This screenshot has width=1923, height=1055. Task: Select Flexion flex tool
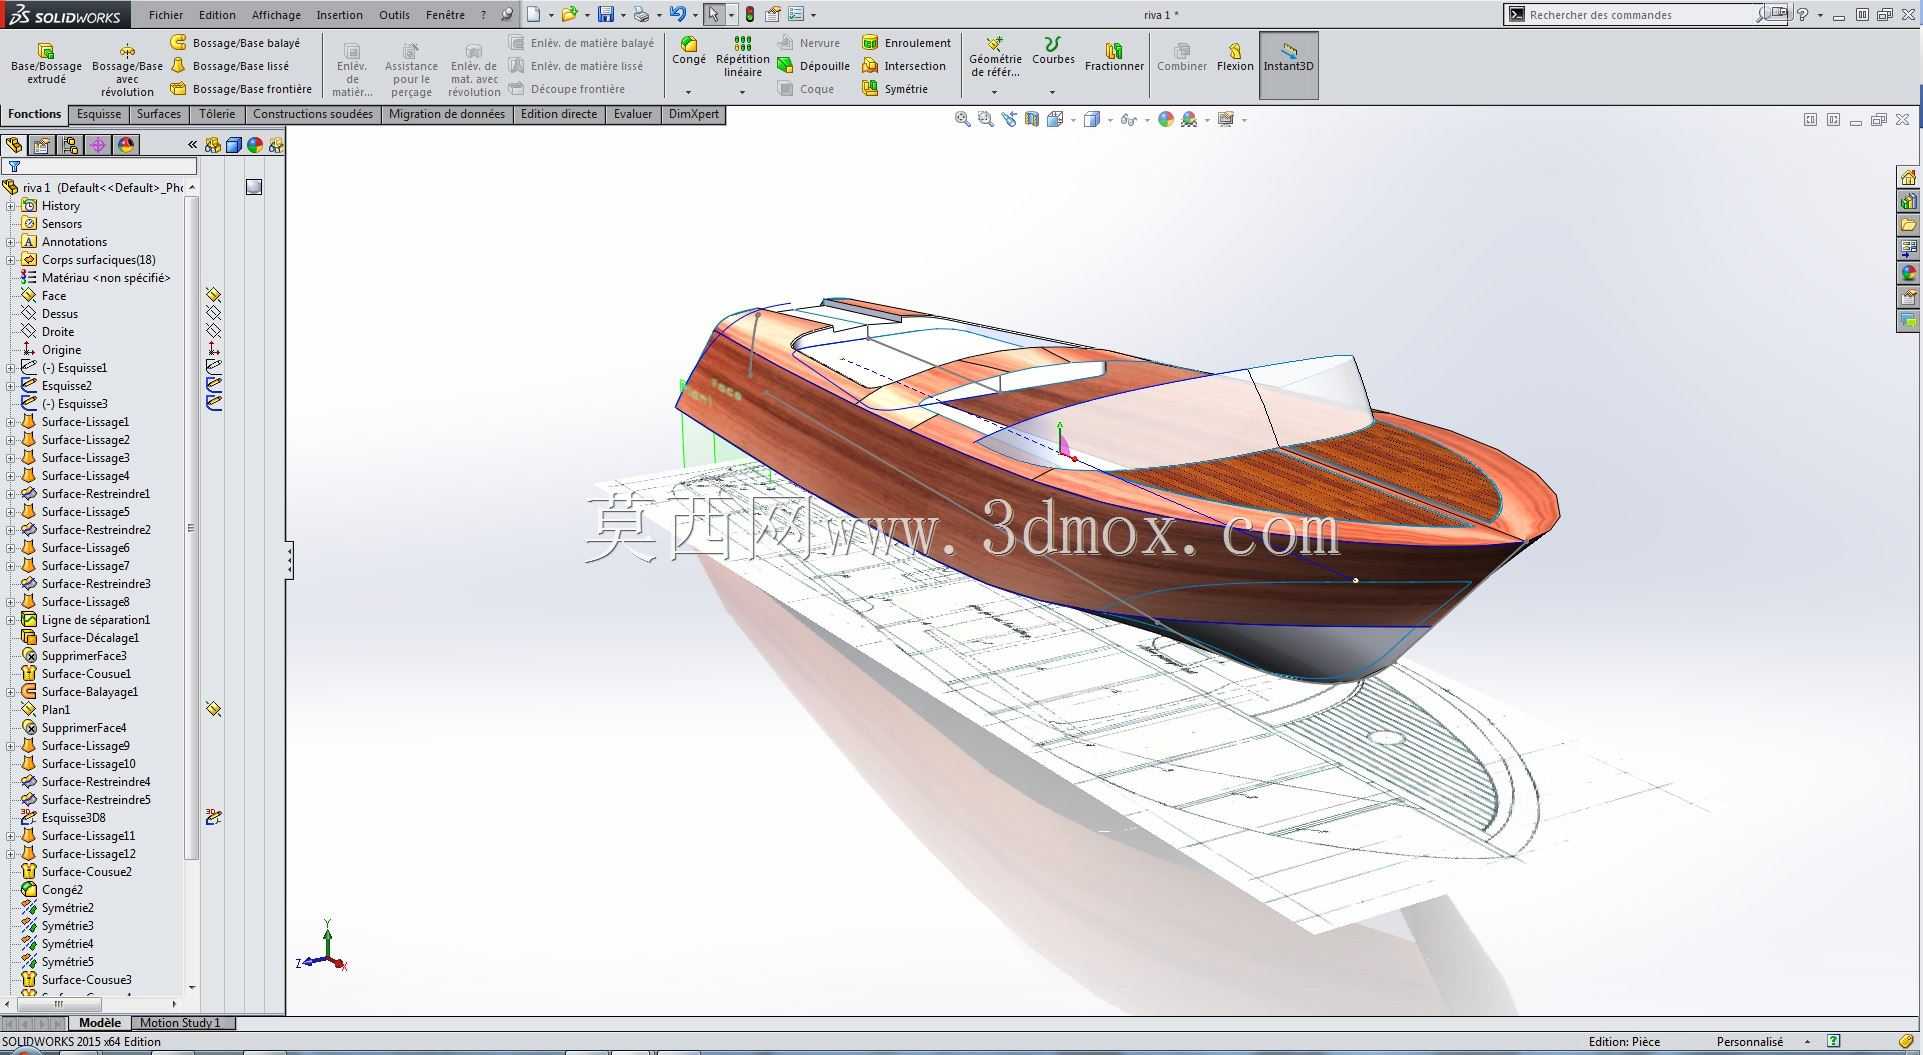pyautogui.click(x=1235, y=57)
